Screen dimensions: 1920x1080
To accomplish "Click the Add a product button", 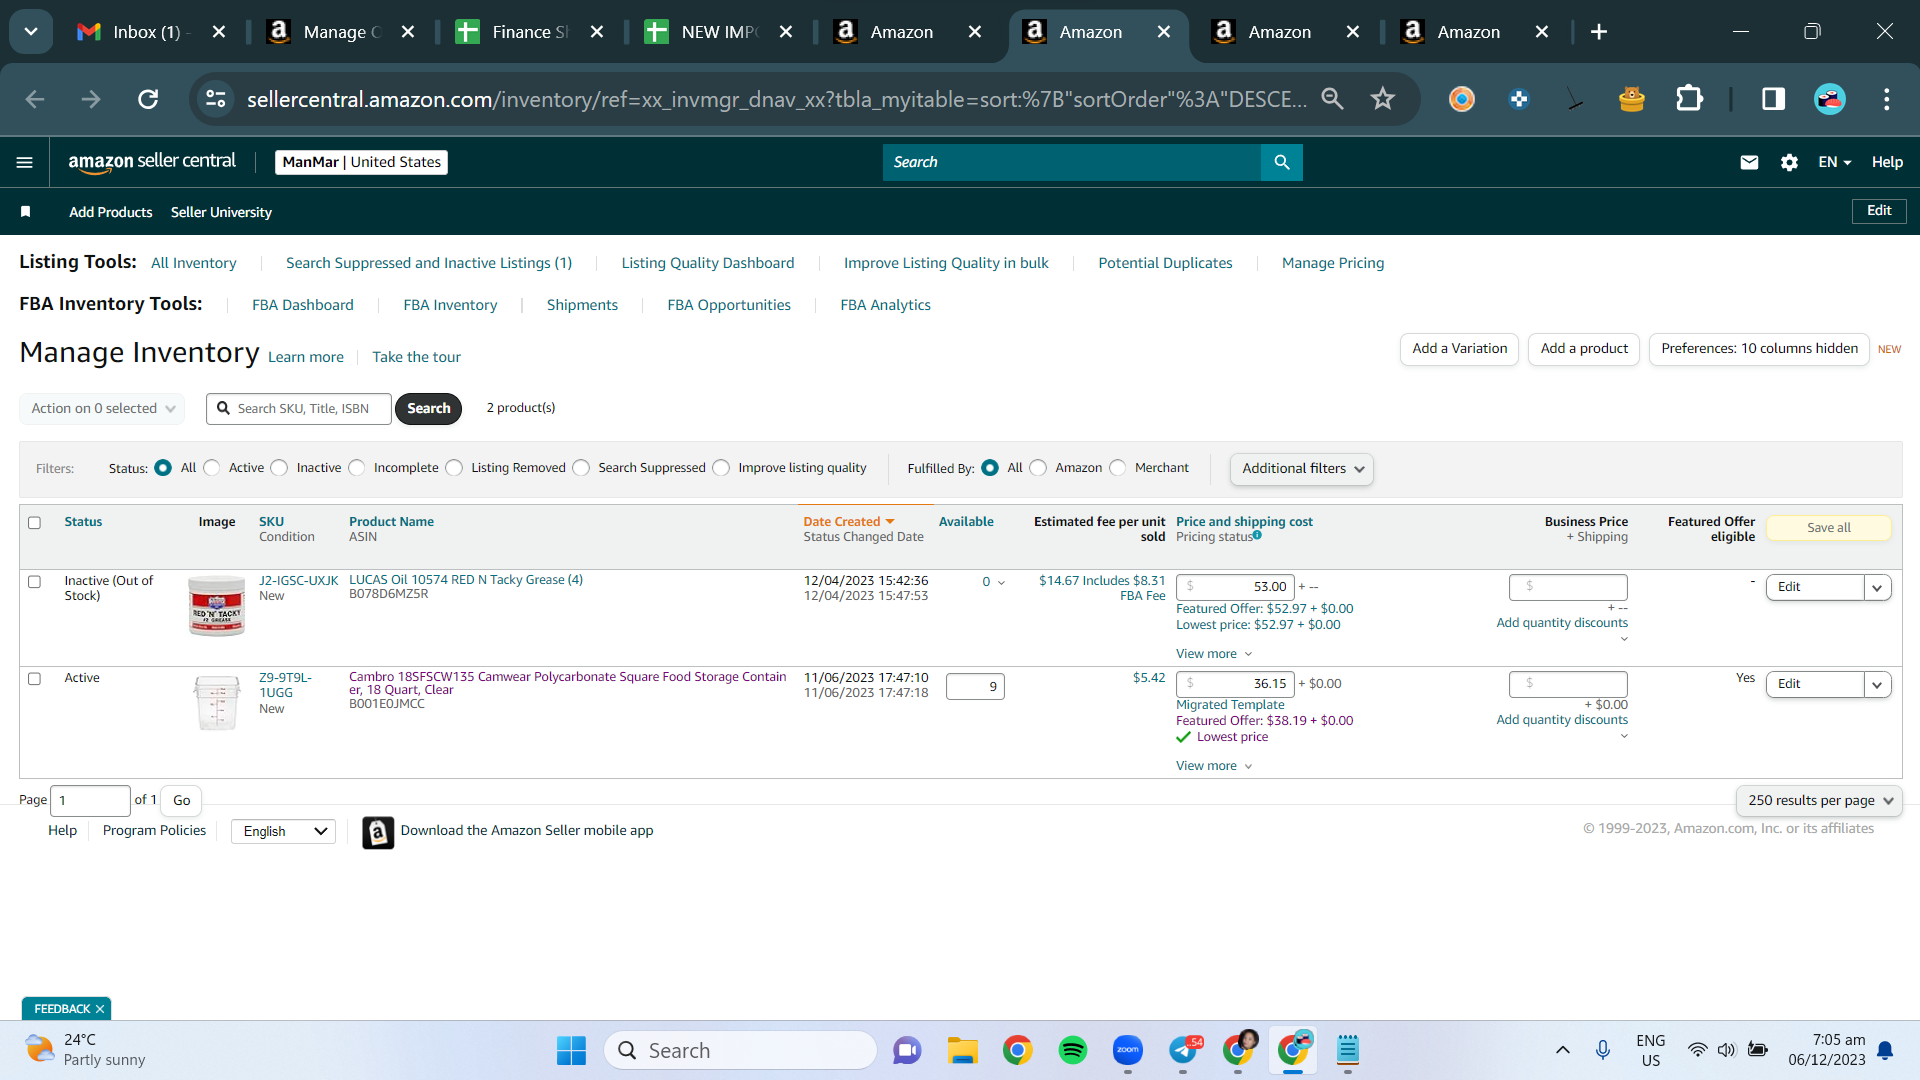I will (x=1584, y=349).
